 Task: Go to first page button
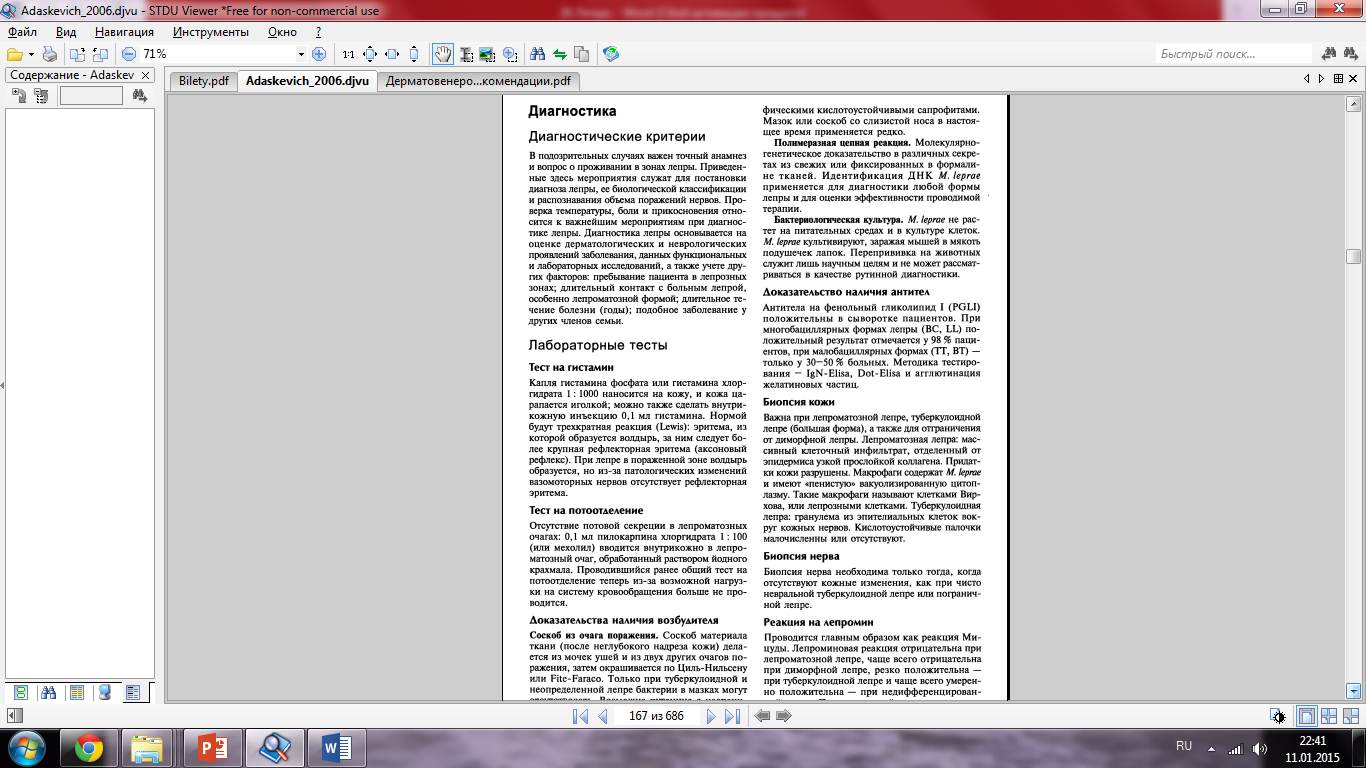580,716
